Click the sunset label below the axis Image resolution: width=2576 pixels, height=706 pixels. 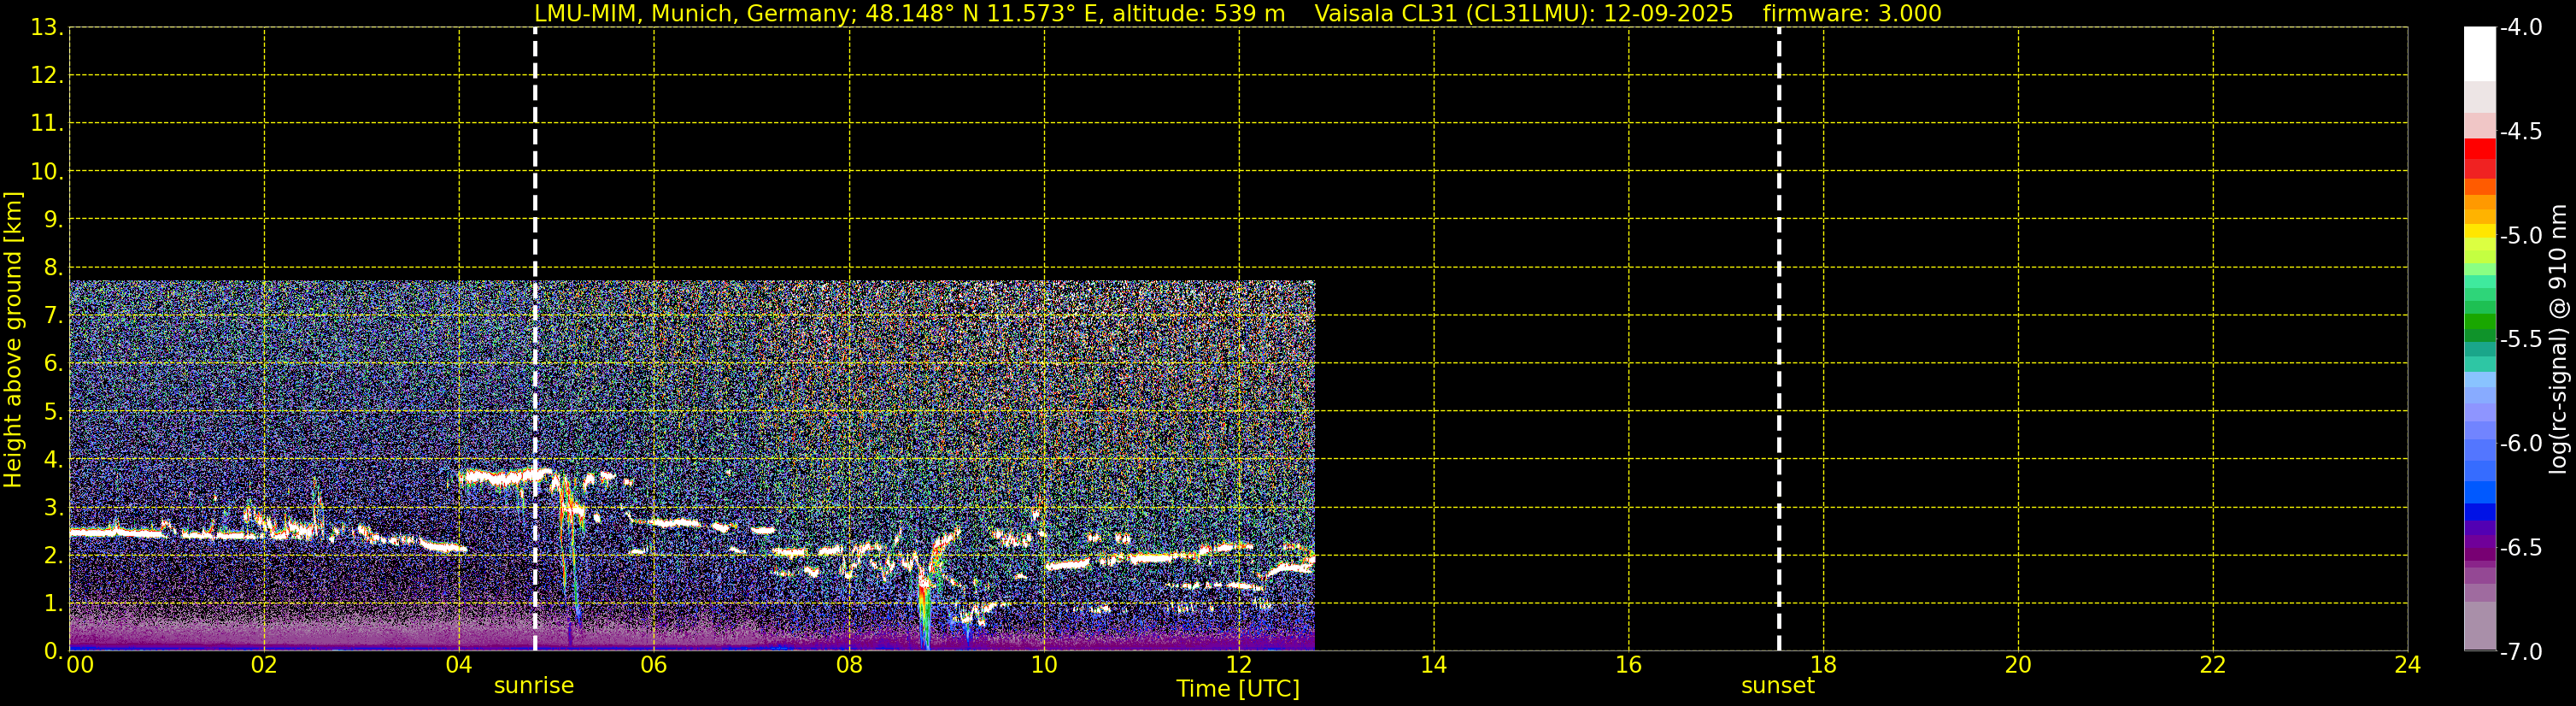[x=1778, y=686]
